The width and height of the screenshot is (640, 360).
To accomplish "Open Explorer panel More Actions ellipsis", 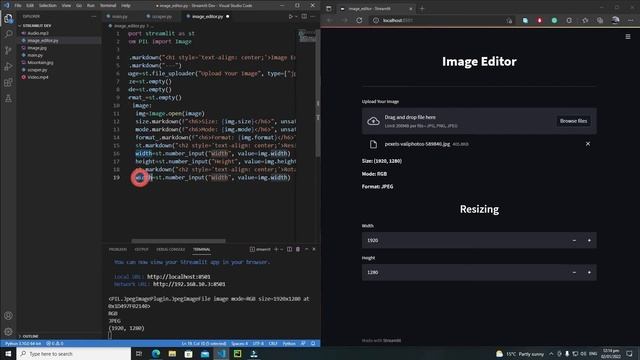I will click(x=93, y=16).
